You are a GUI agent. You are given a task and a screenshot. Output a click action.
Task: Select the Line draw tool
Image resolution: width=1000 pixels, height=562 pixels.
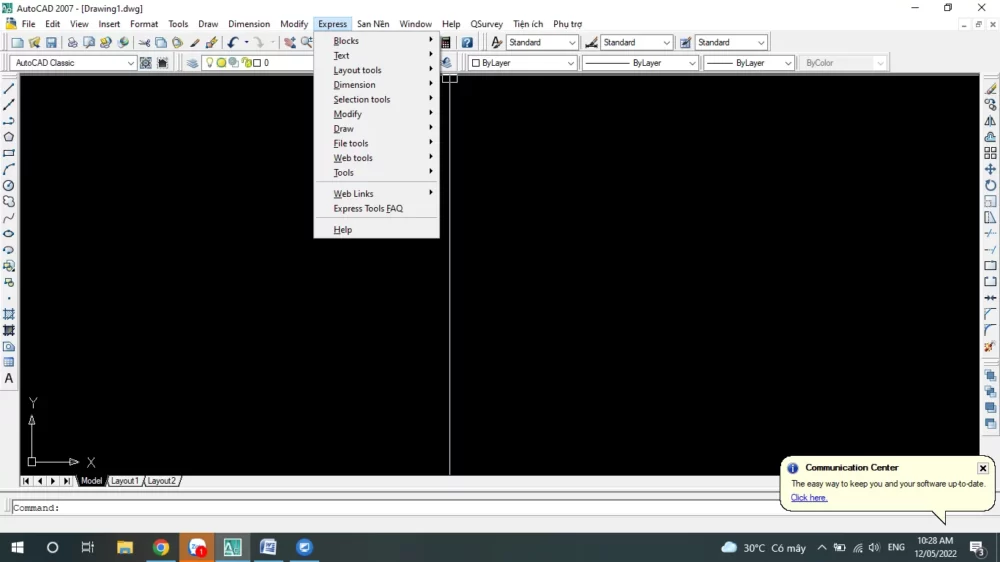point(9,89)
